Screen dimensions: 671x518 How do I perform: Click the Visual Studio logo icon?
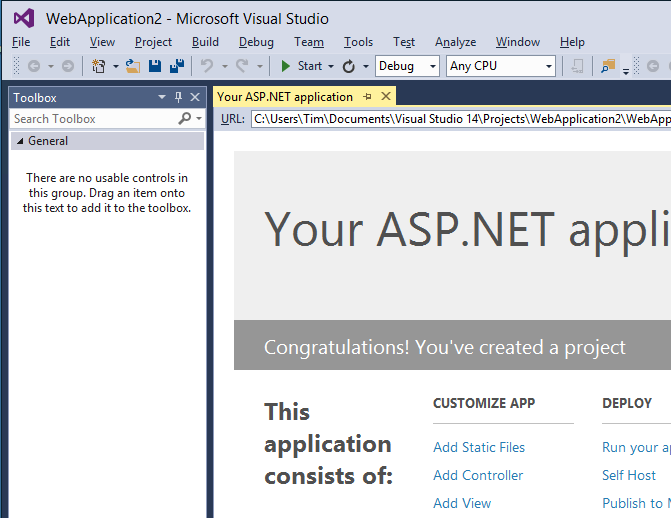pyautogui.click(x=24, y=18)
